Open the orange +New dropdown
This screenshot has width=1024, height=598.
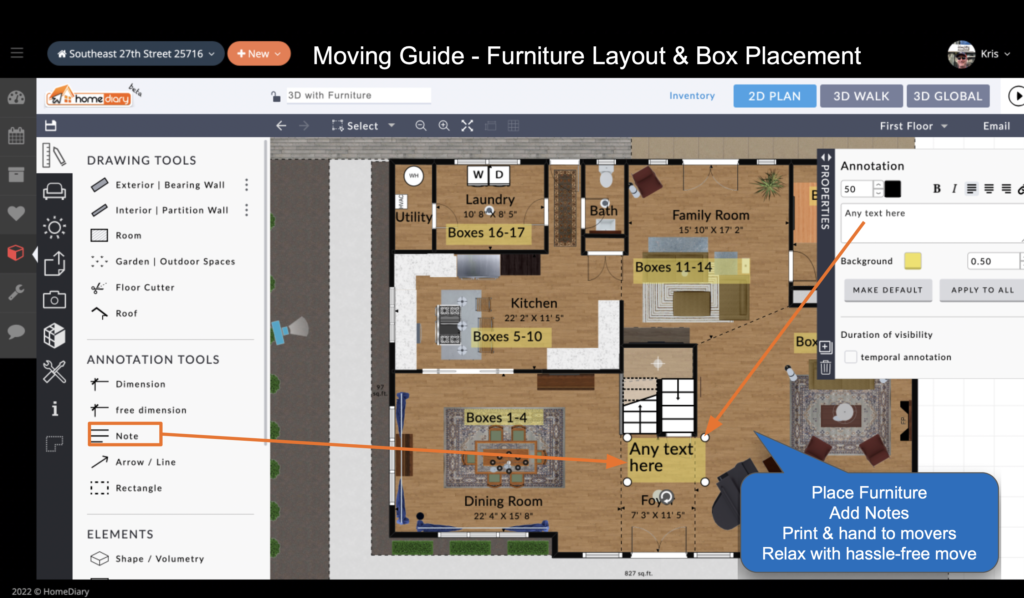(x=258, y=53)
